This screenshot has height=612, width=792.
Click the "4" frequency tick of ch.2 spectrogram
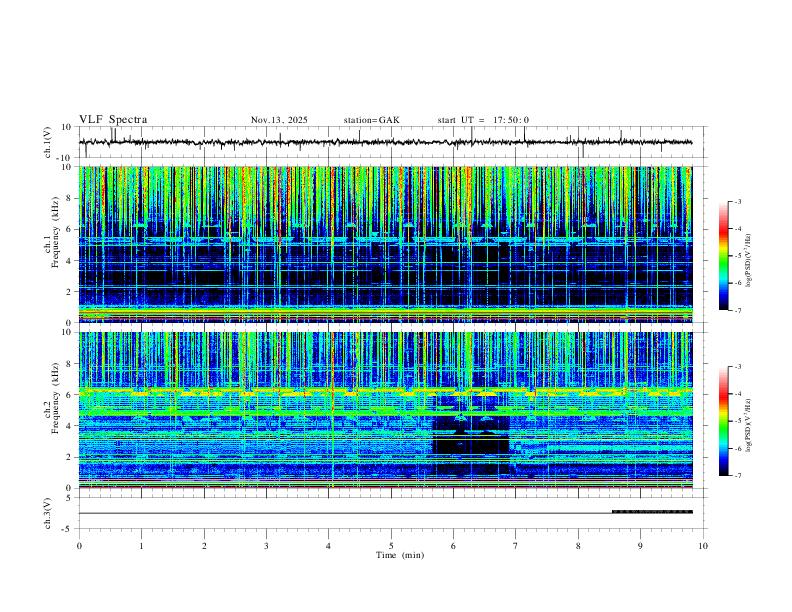(x=69, y=426)
